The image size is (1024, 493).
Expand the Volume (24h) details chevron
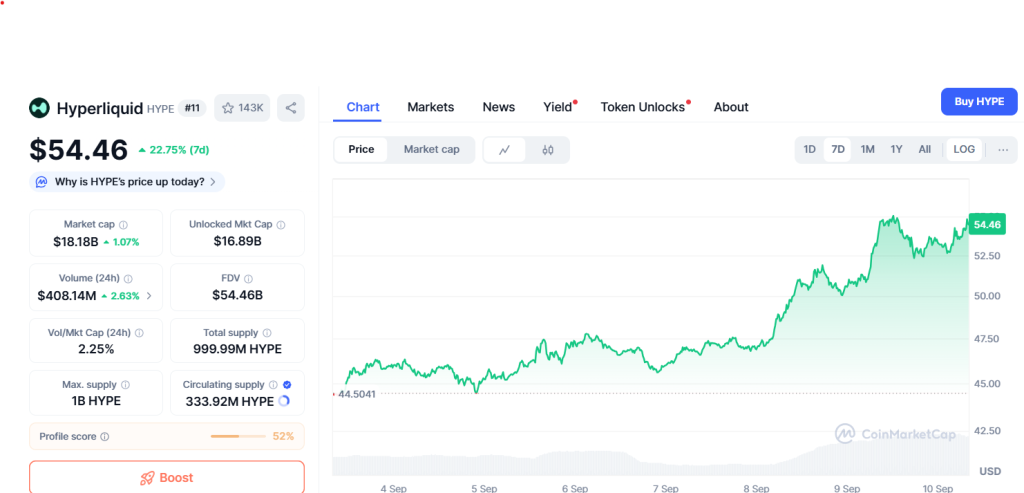coord(150,296)
